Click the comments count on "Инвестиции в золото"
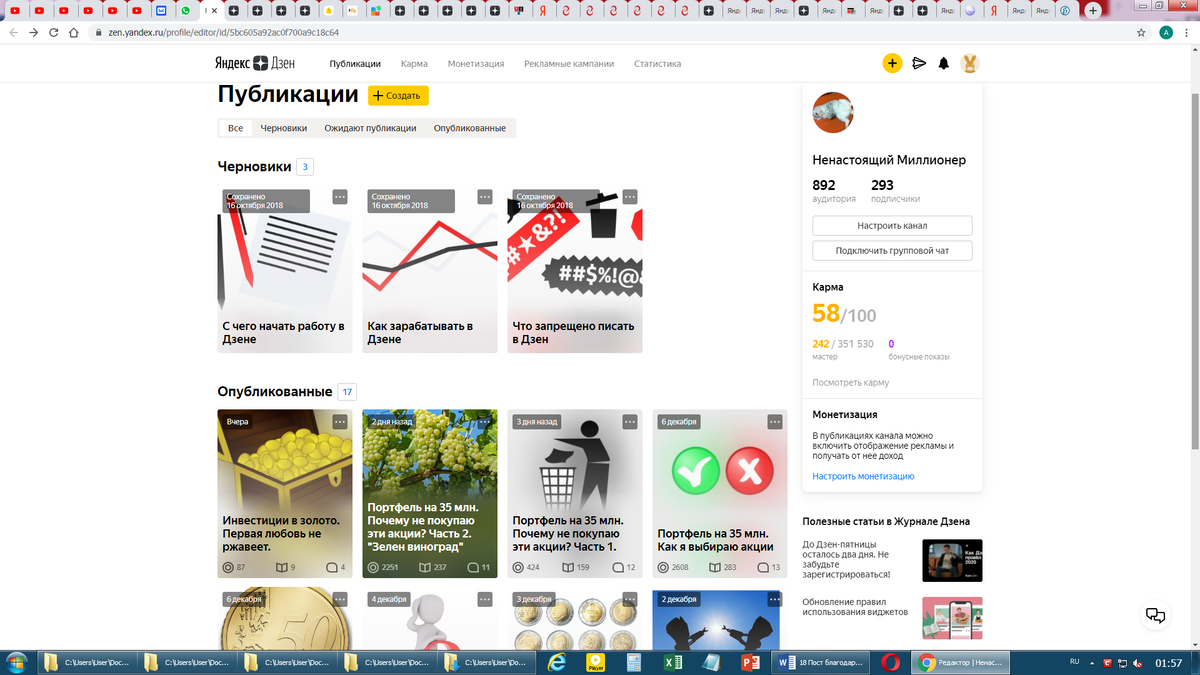Image resolution: width=1200 pixels, height=675 pixels. click(335, 567)
